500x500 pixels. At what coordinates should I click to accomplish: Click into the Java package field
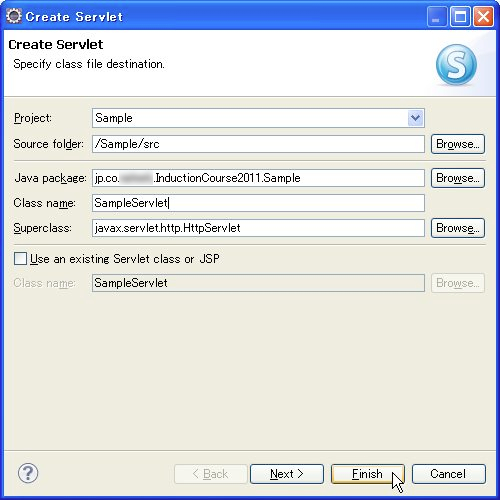point(258,178)
